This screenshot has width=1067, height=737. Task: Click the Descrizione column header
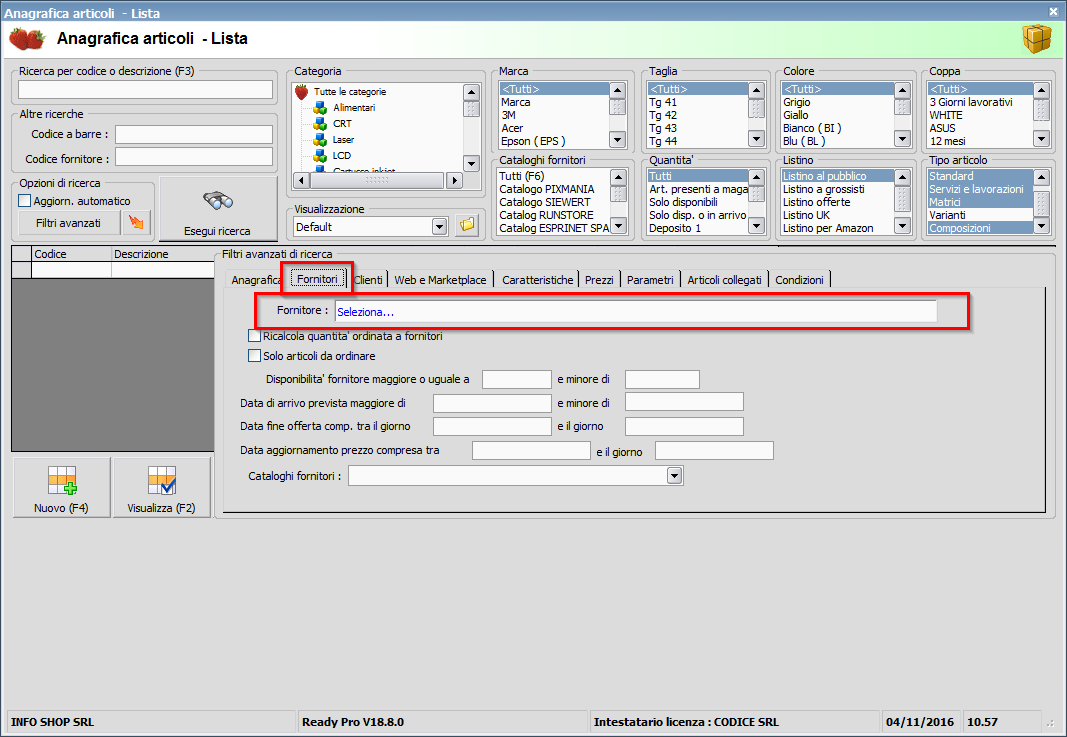[x=163, y=254]
